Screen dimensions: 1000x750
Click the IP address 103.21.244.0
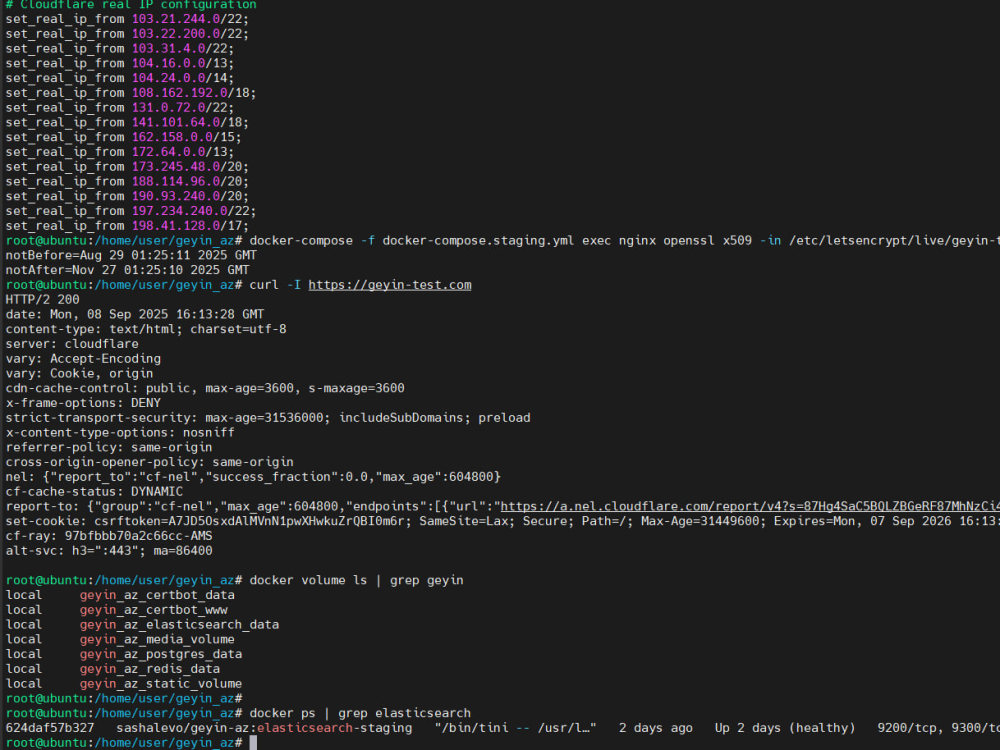[176, 19]
